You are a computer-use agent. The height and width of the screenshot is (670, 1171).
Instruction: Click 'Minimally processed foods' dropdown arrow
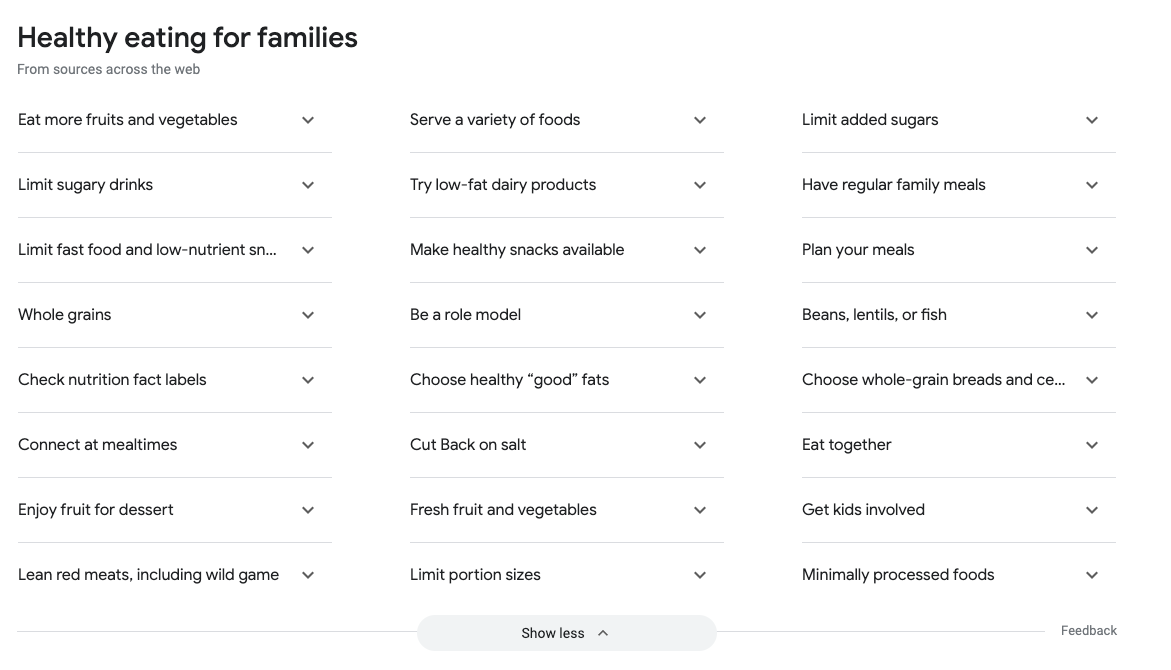tap(1092, 575)
